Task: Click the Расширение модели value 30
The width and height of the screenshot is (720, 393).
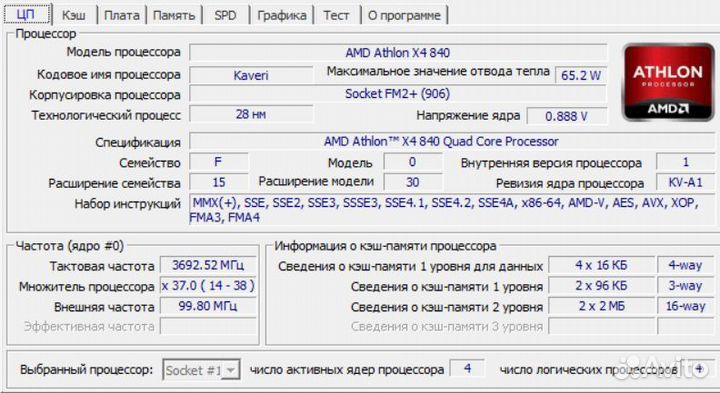Action: click(412, 182)
